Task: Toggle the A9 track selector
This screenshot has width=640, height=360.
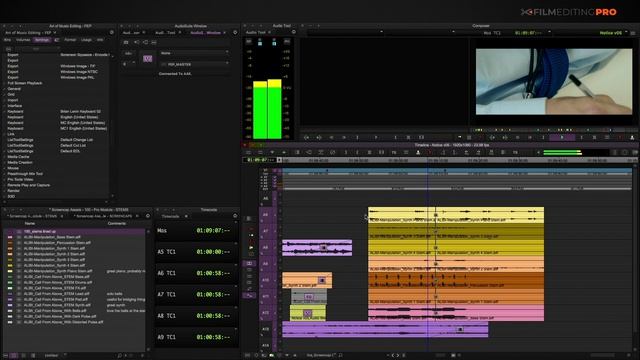Action: (x=265, y=264)
